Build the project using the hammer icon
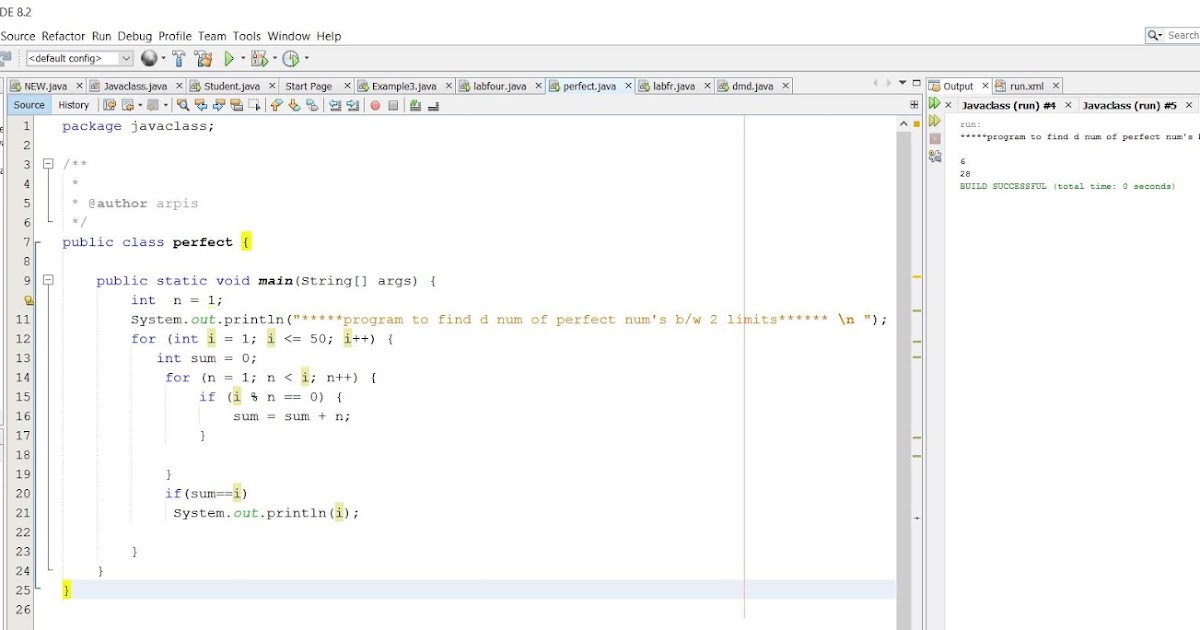This screenshot has height=630, width=1200. 179,57
